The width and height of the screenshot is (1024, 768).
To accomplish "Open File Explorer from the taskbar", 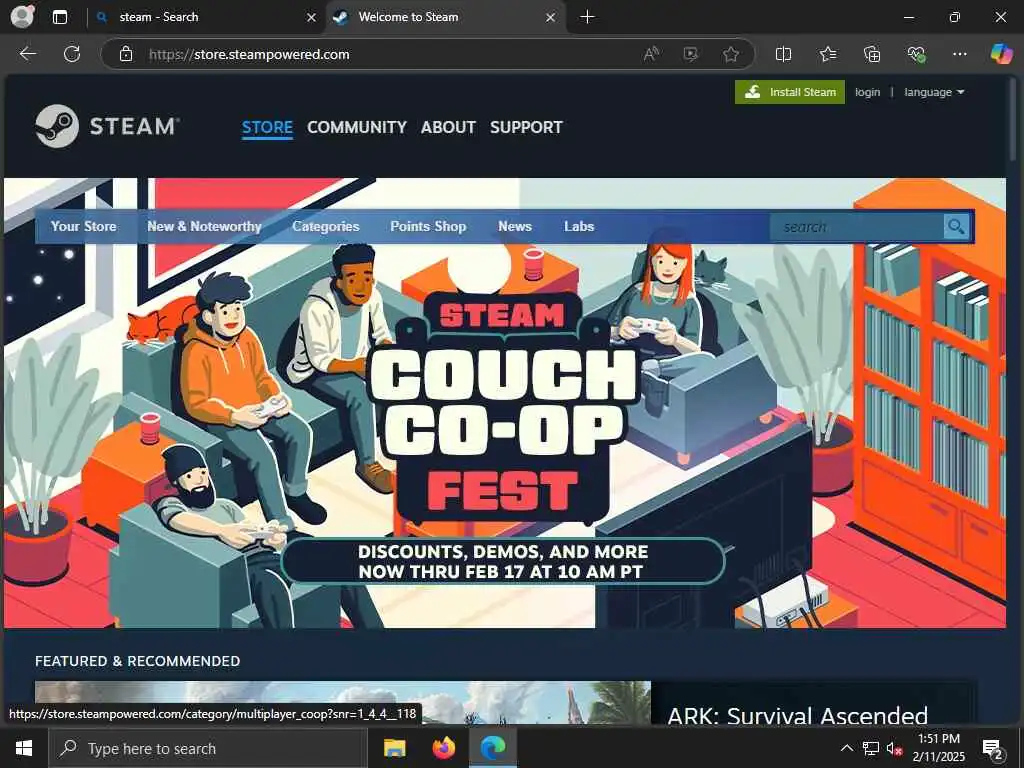I will point(394,748).
